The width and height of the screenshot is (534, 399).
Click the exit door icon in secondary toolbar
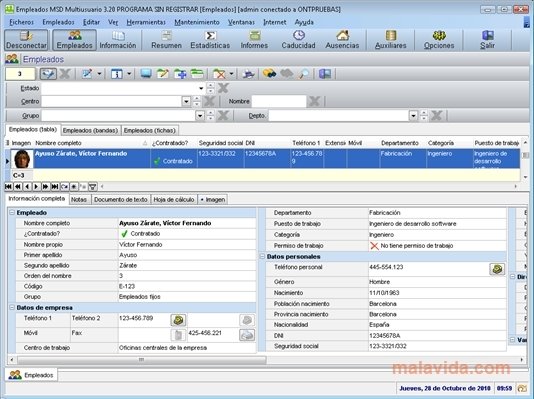pyautogui.click(x=325, y=74)
